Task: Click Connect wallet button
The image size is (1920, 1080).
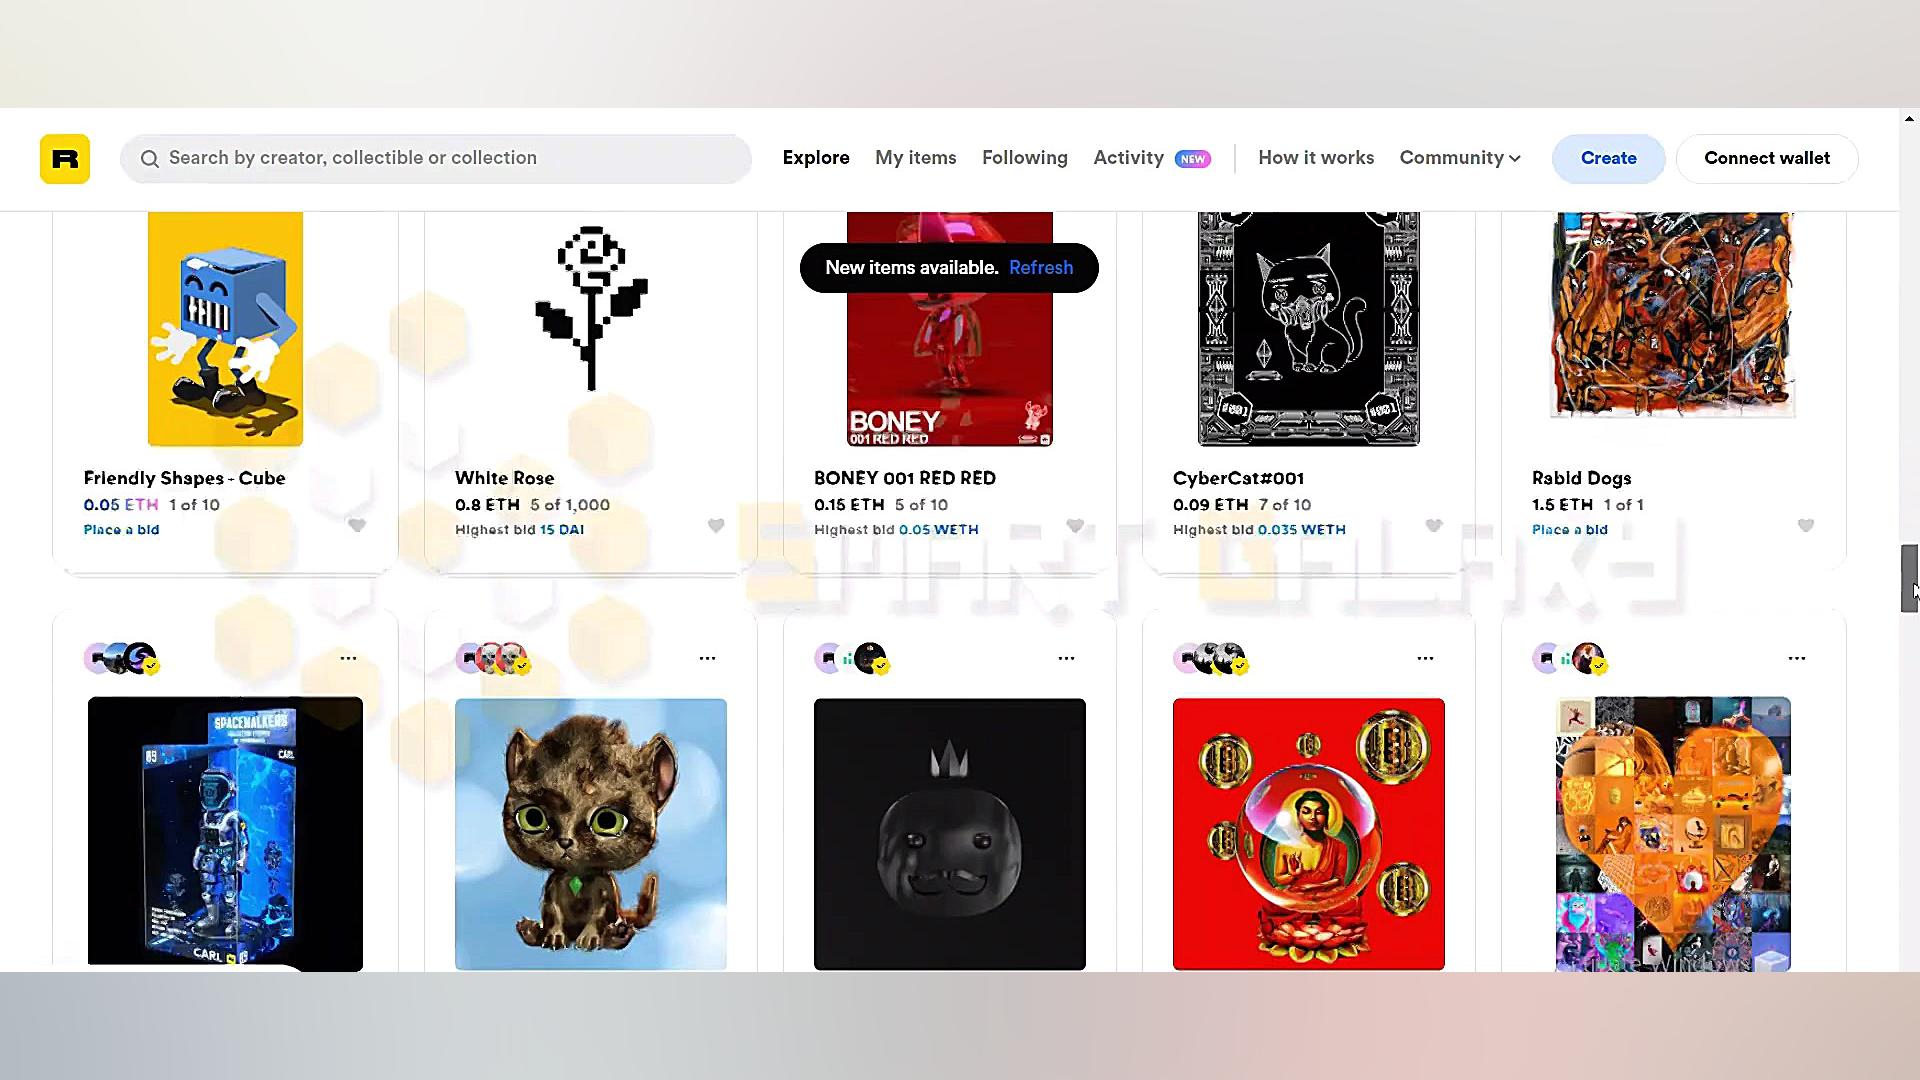Action: click(1767, 158)
